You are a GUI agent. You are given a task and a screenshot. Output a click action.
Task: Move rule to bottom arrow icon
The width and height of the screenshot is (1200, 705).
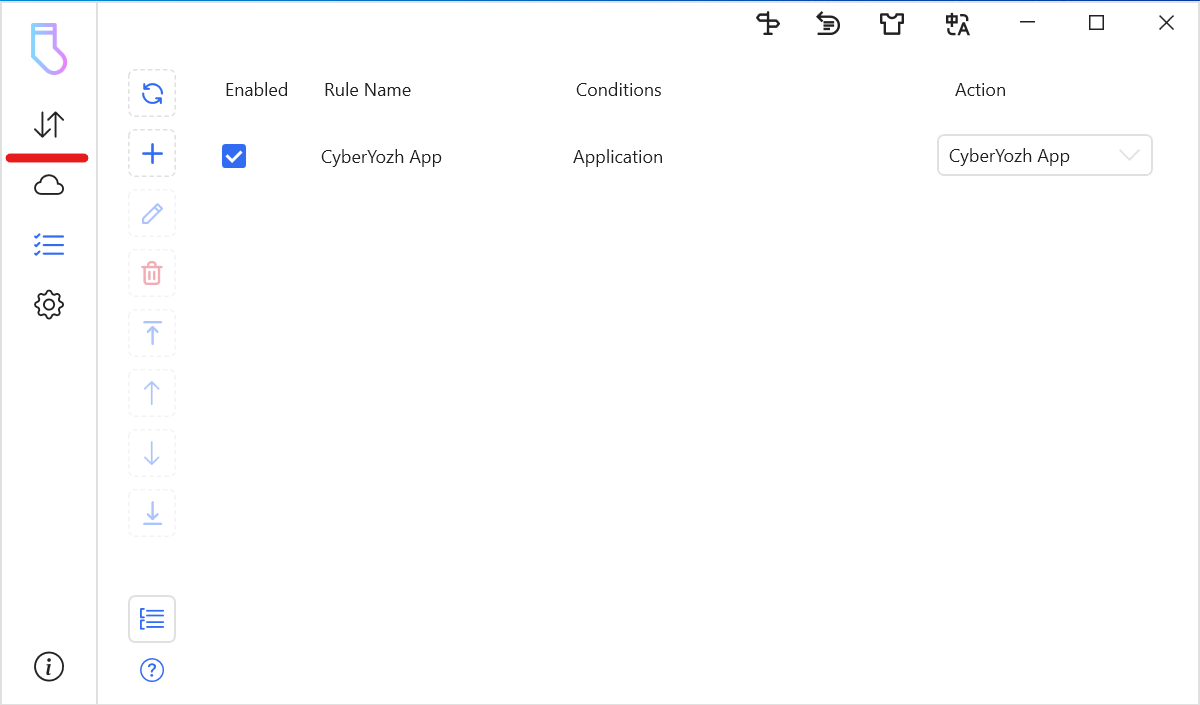pos(152,513)
